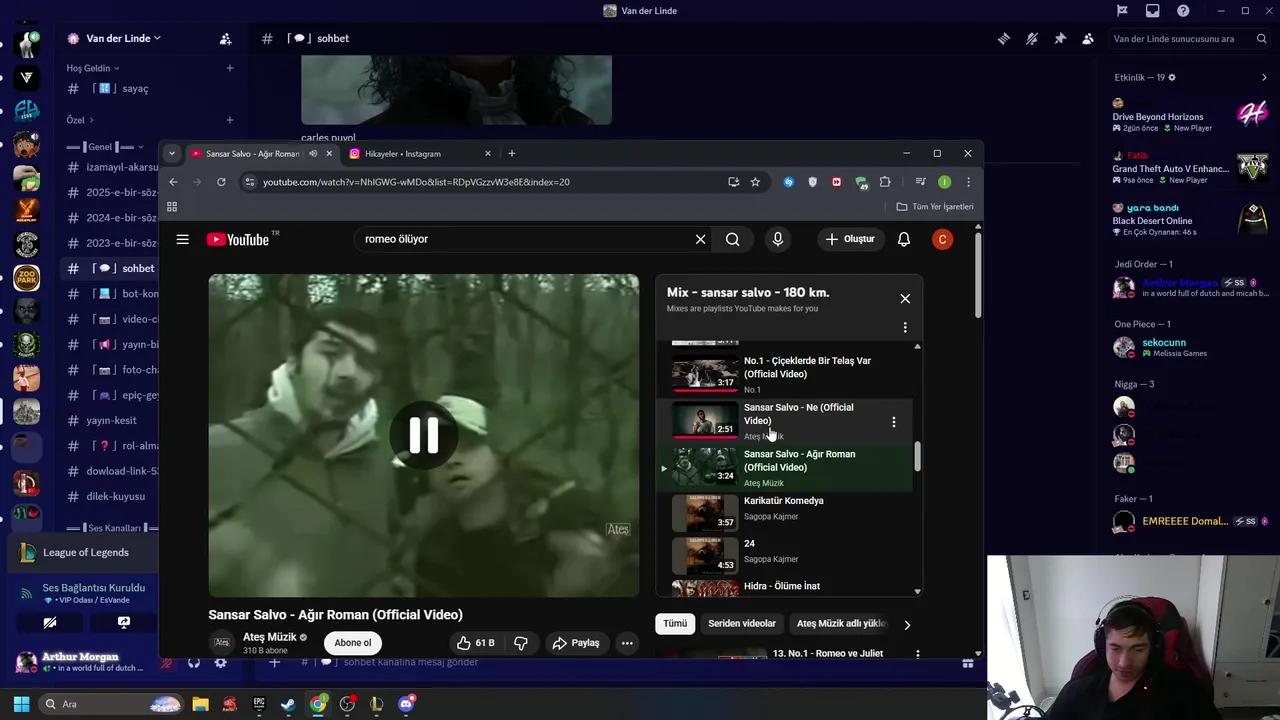Play No.1 - Çiçeklerde Bir Telaş Var
This screenshot has height=720, width=1280.
click(x=783, y=373)
